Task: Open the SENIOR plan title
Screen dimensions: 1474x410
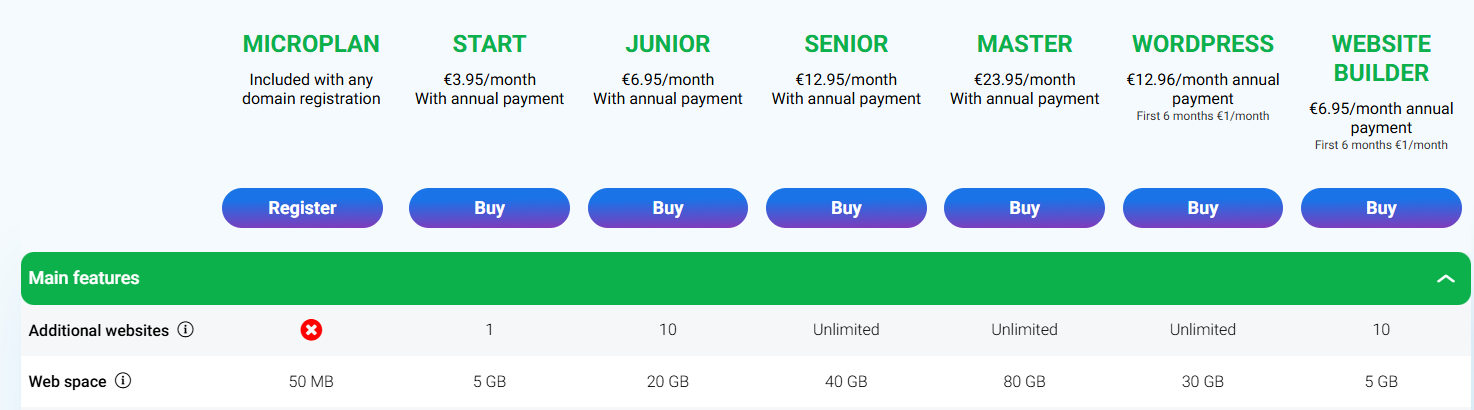Action: [x=846, y=44]
